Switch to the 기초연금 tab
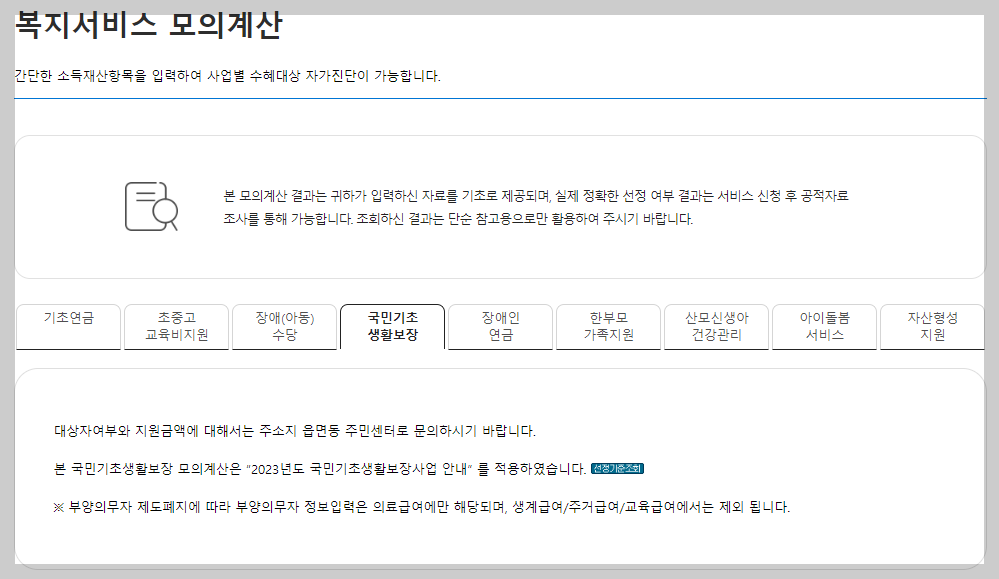 67,326
